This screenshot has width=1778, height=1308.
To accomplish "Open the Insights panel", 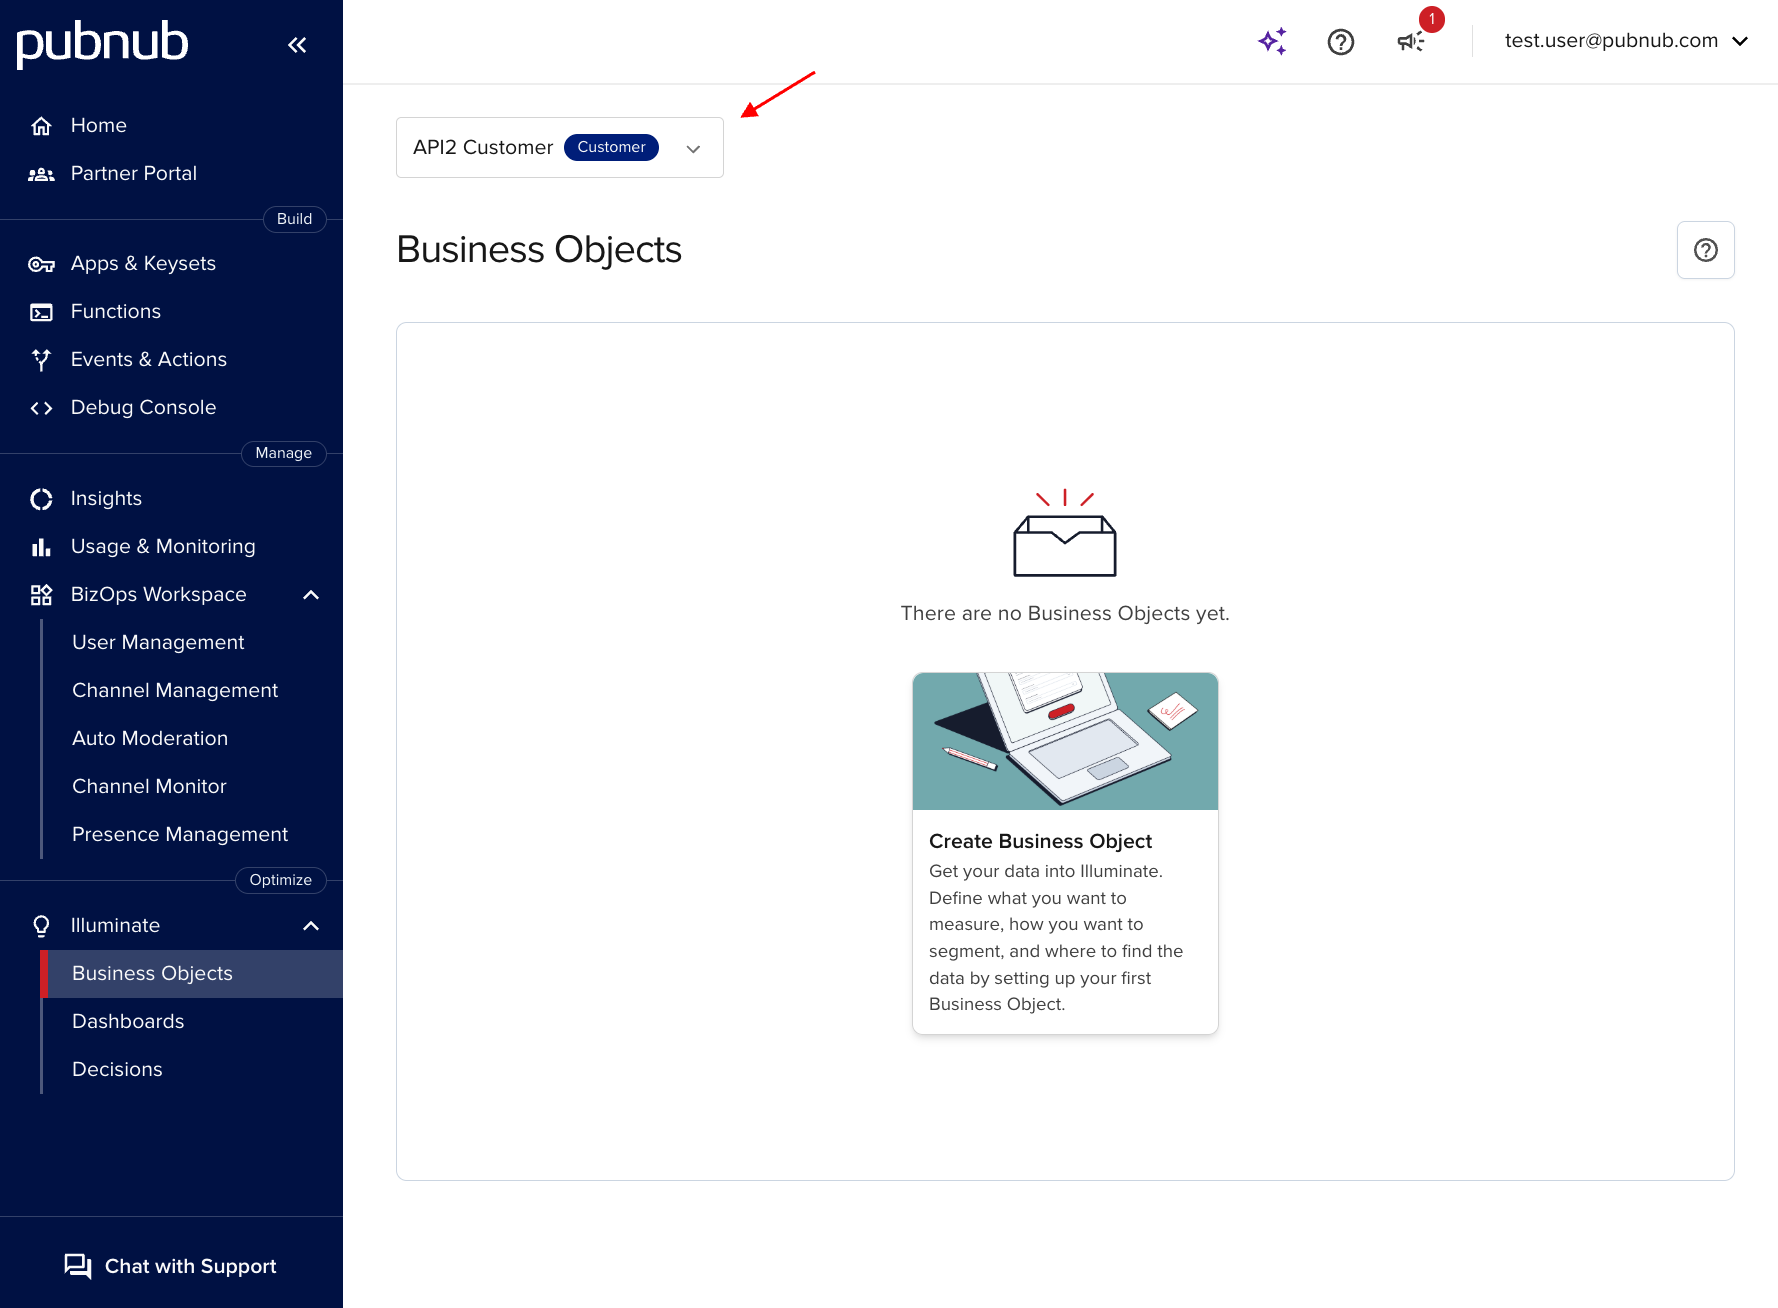I will [105, 498].
